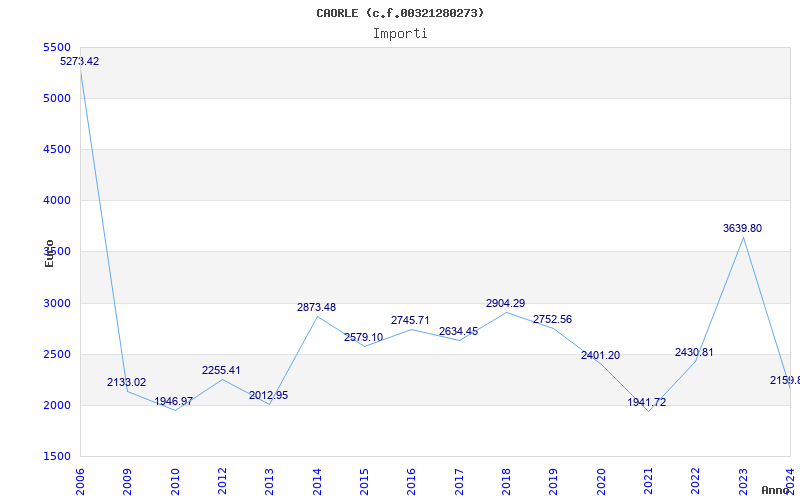
Task: Click the data label 1946.97
Action: (173, 401)
